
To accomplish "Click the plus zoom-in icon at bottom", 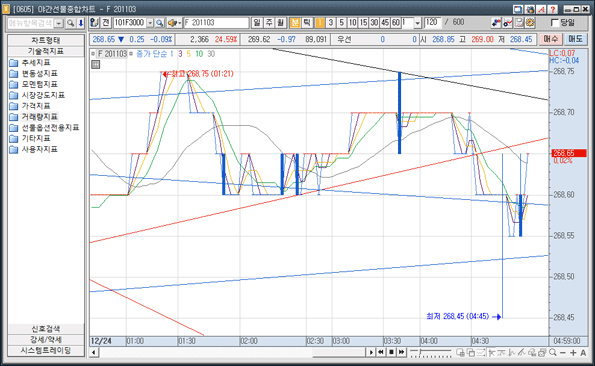I will coord(573,352).
